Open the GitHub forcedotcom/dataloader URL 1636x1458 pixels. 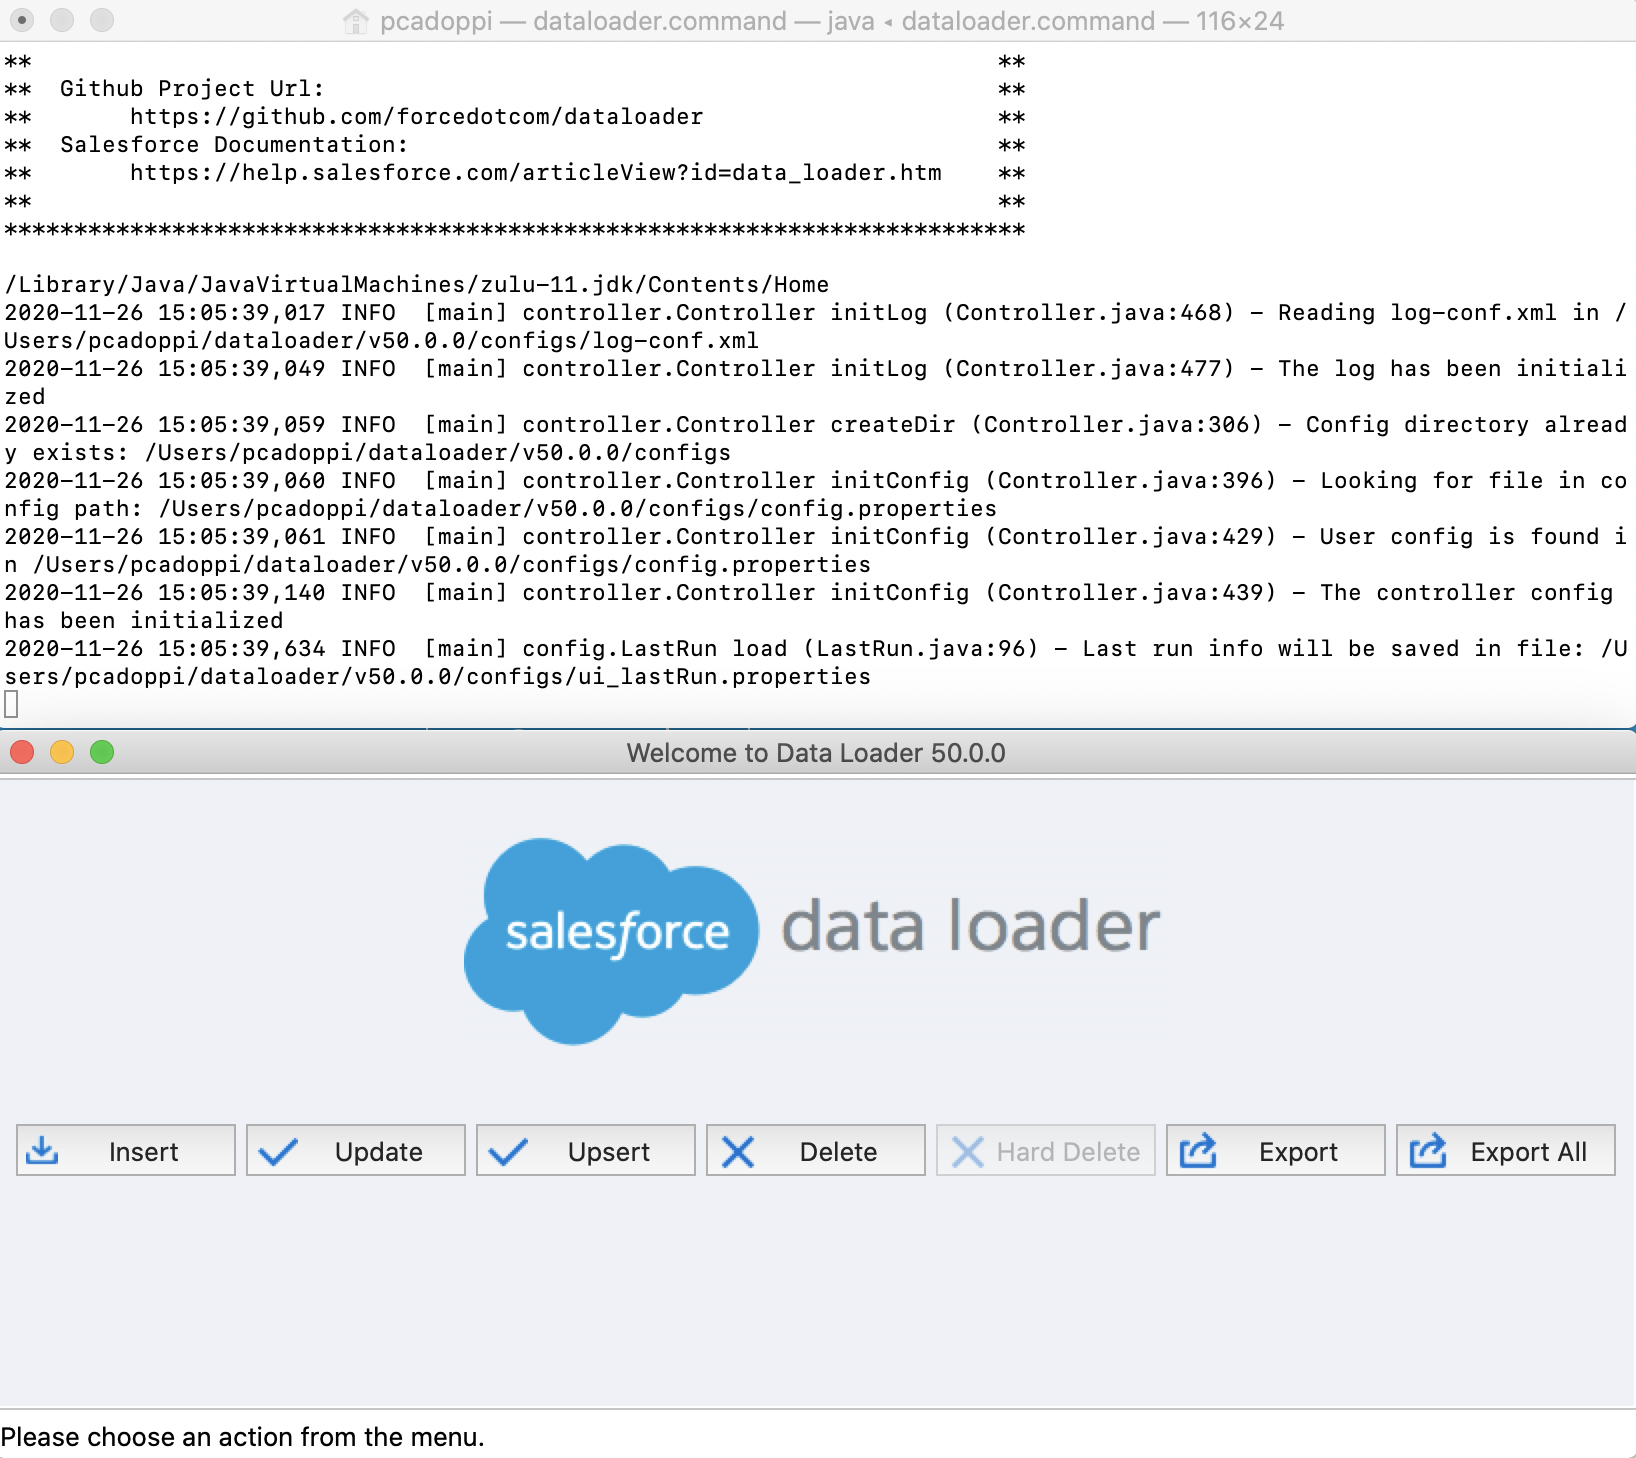coord(416,117)
